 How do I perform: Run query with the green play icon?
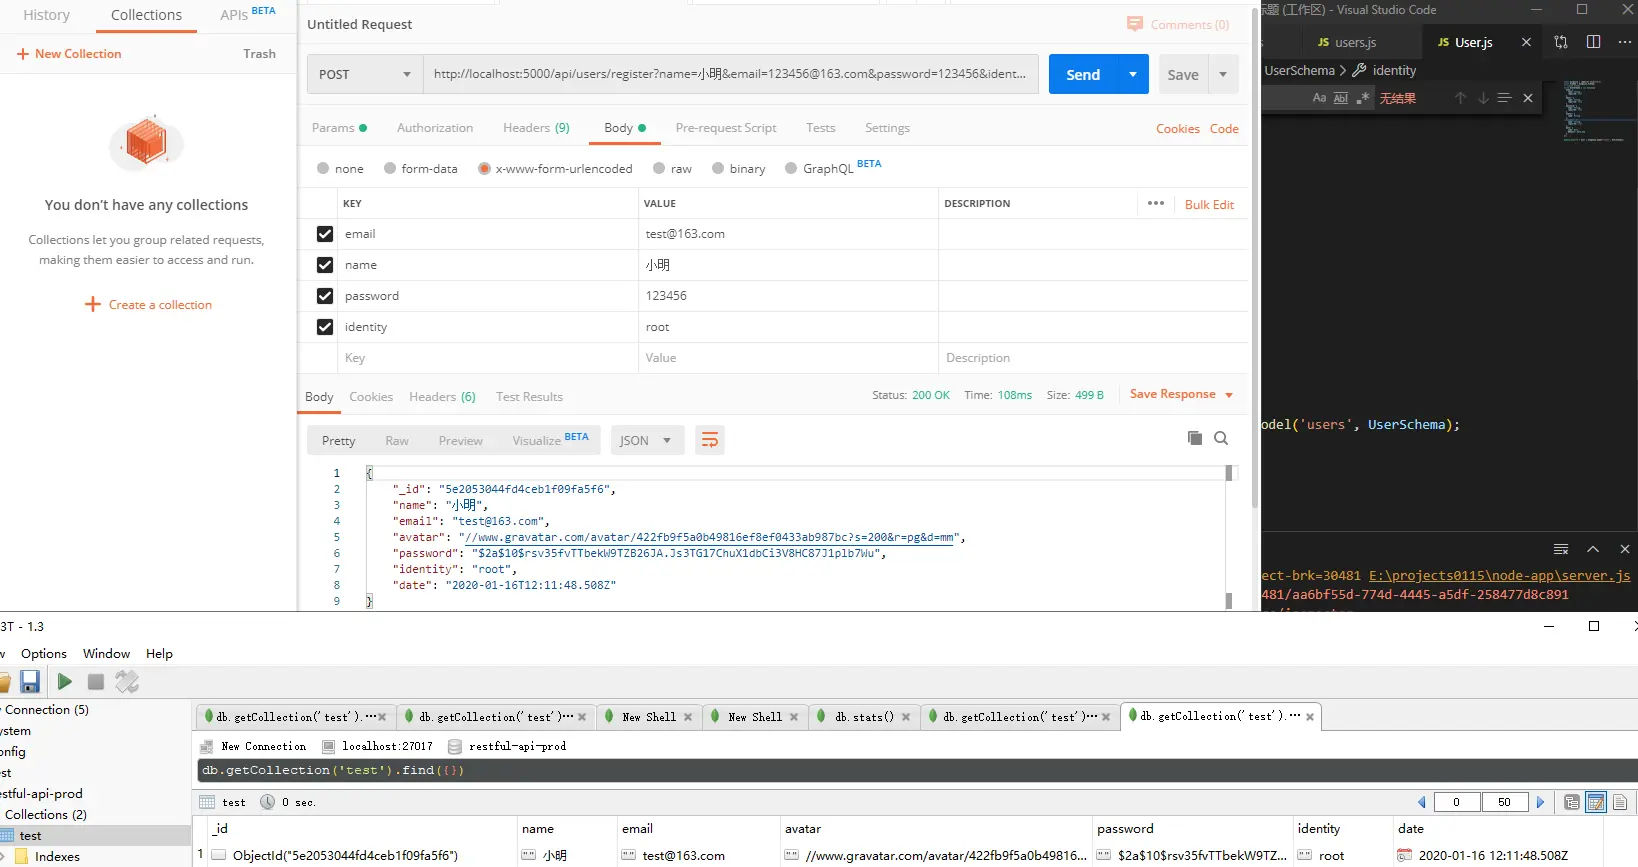(x=65, y=682)
